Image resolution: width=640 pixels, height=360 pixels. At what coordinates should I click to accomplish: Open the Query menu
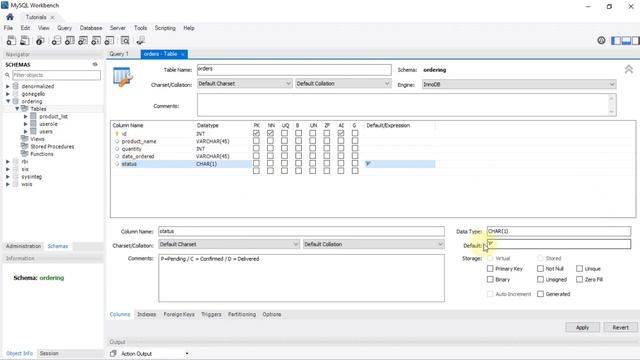pos(64,28)
